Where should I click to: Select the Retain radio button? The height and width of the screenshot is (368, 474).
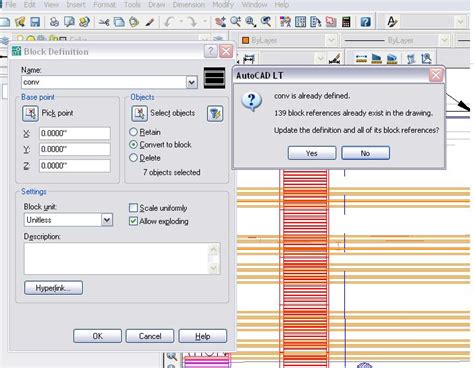point(133,132)
